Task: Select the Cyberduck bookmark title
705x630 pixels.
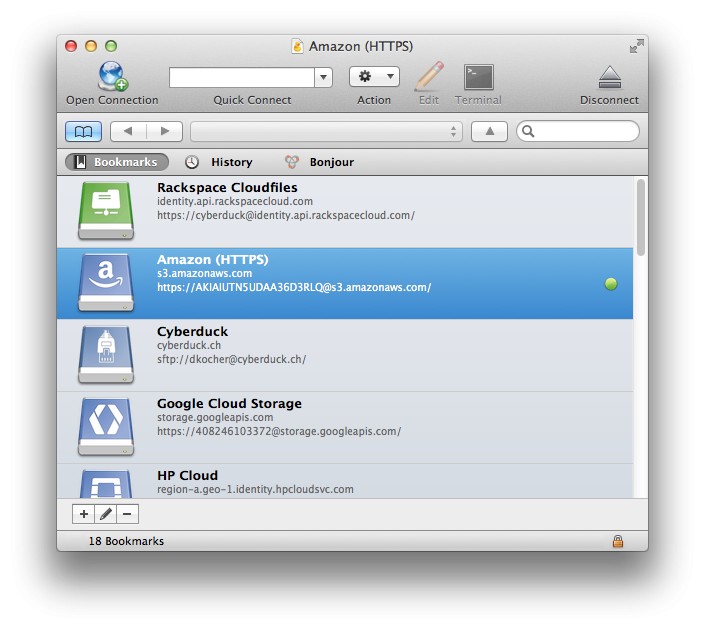Action: pyautogui.click(x=192, y=331)
